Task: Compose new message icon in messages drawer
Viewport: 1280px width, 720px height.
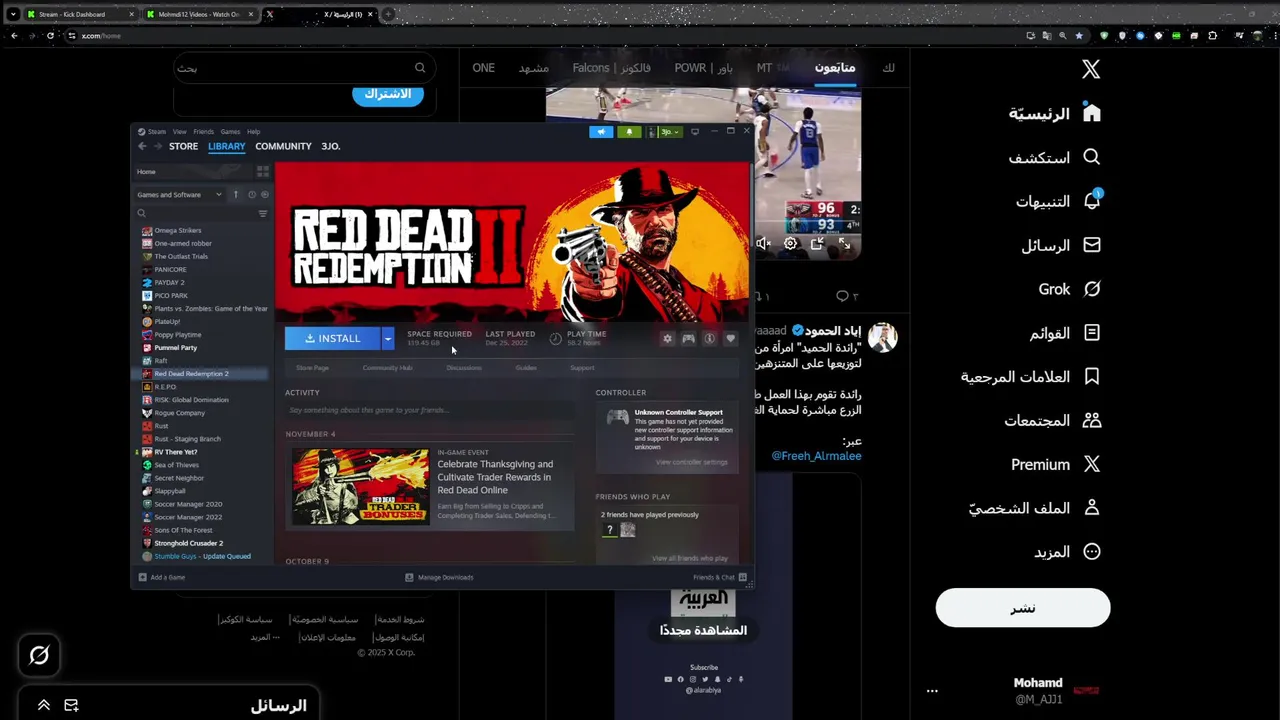Action: 72,705
